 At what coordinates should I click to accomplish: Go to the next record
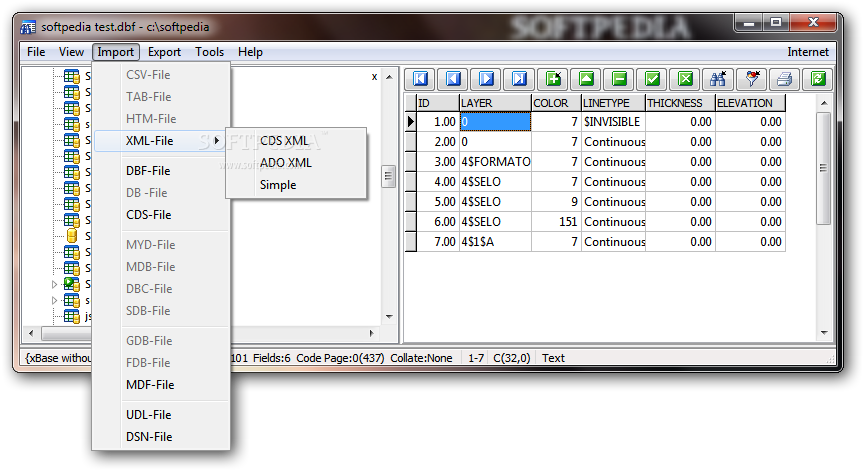click(486, 79)
